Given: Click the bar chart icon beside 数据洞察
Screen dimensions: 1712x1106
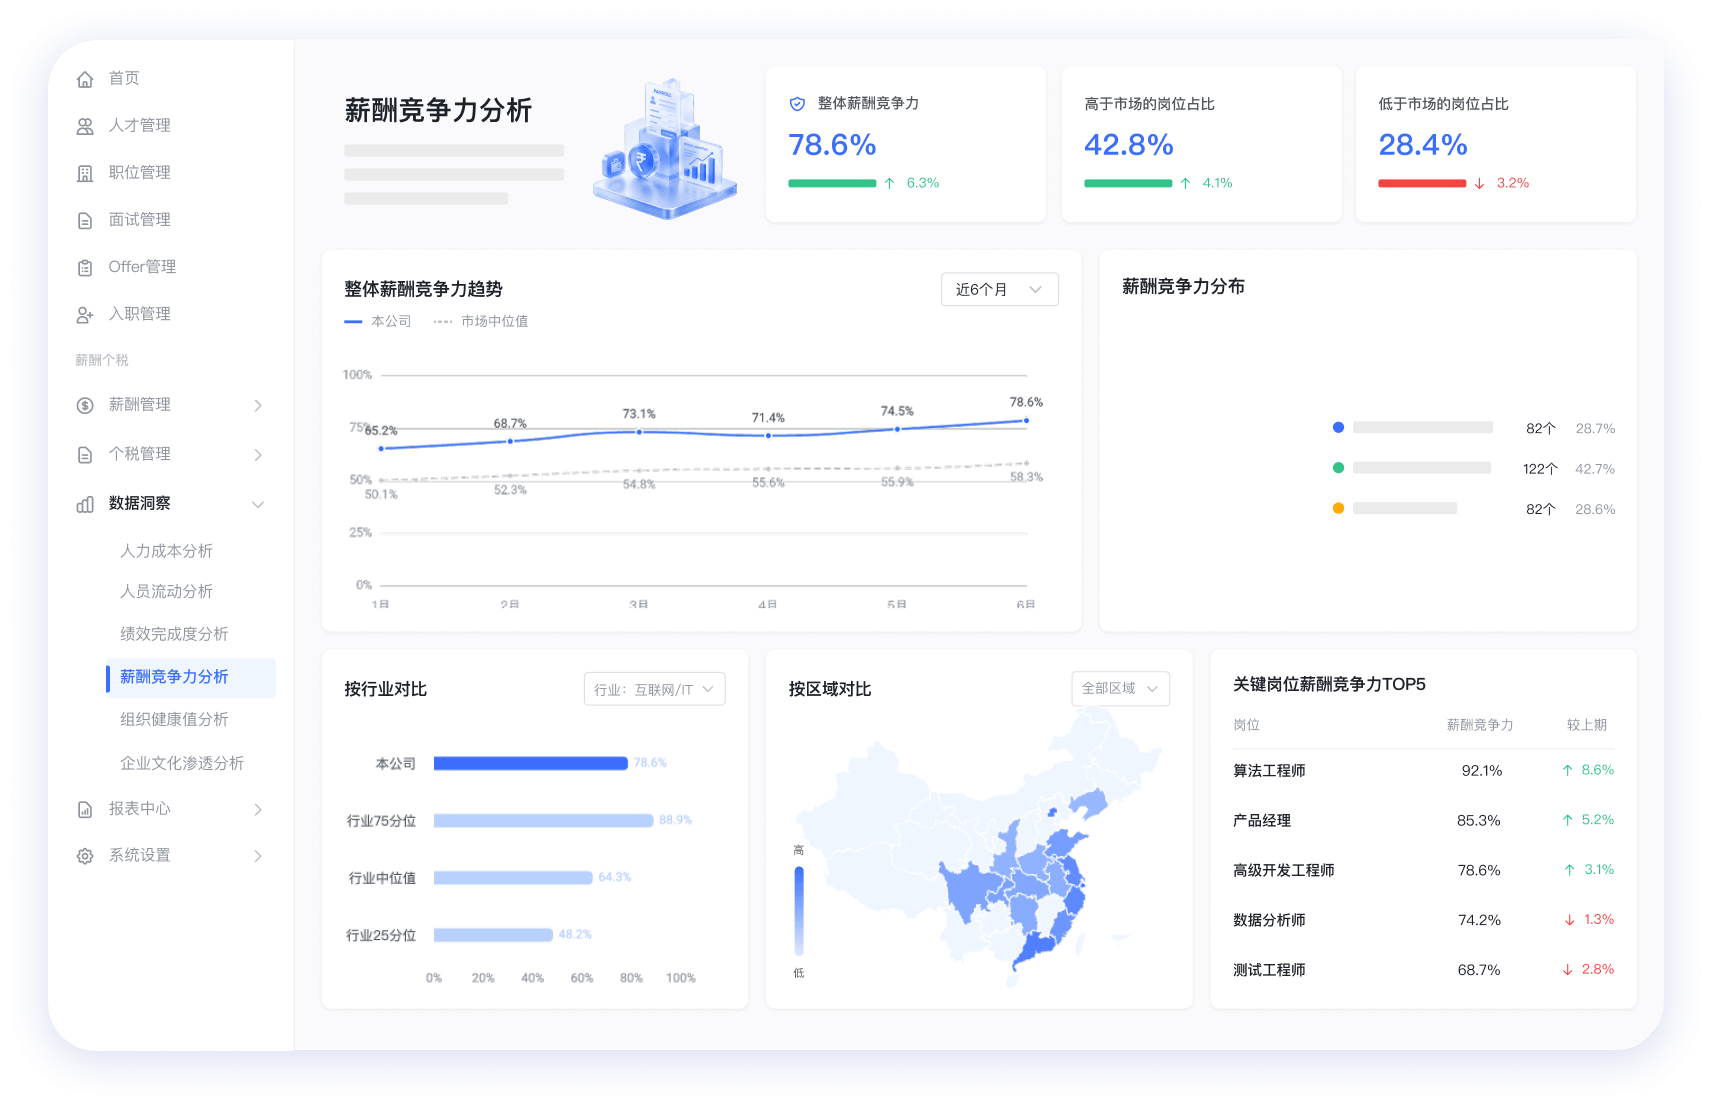Looking at the screenshot, I should [85, 504].
